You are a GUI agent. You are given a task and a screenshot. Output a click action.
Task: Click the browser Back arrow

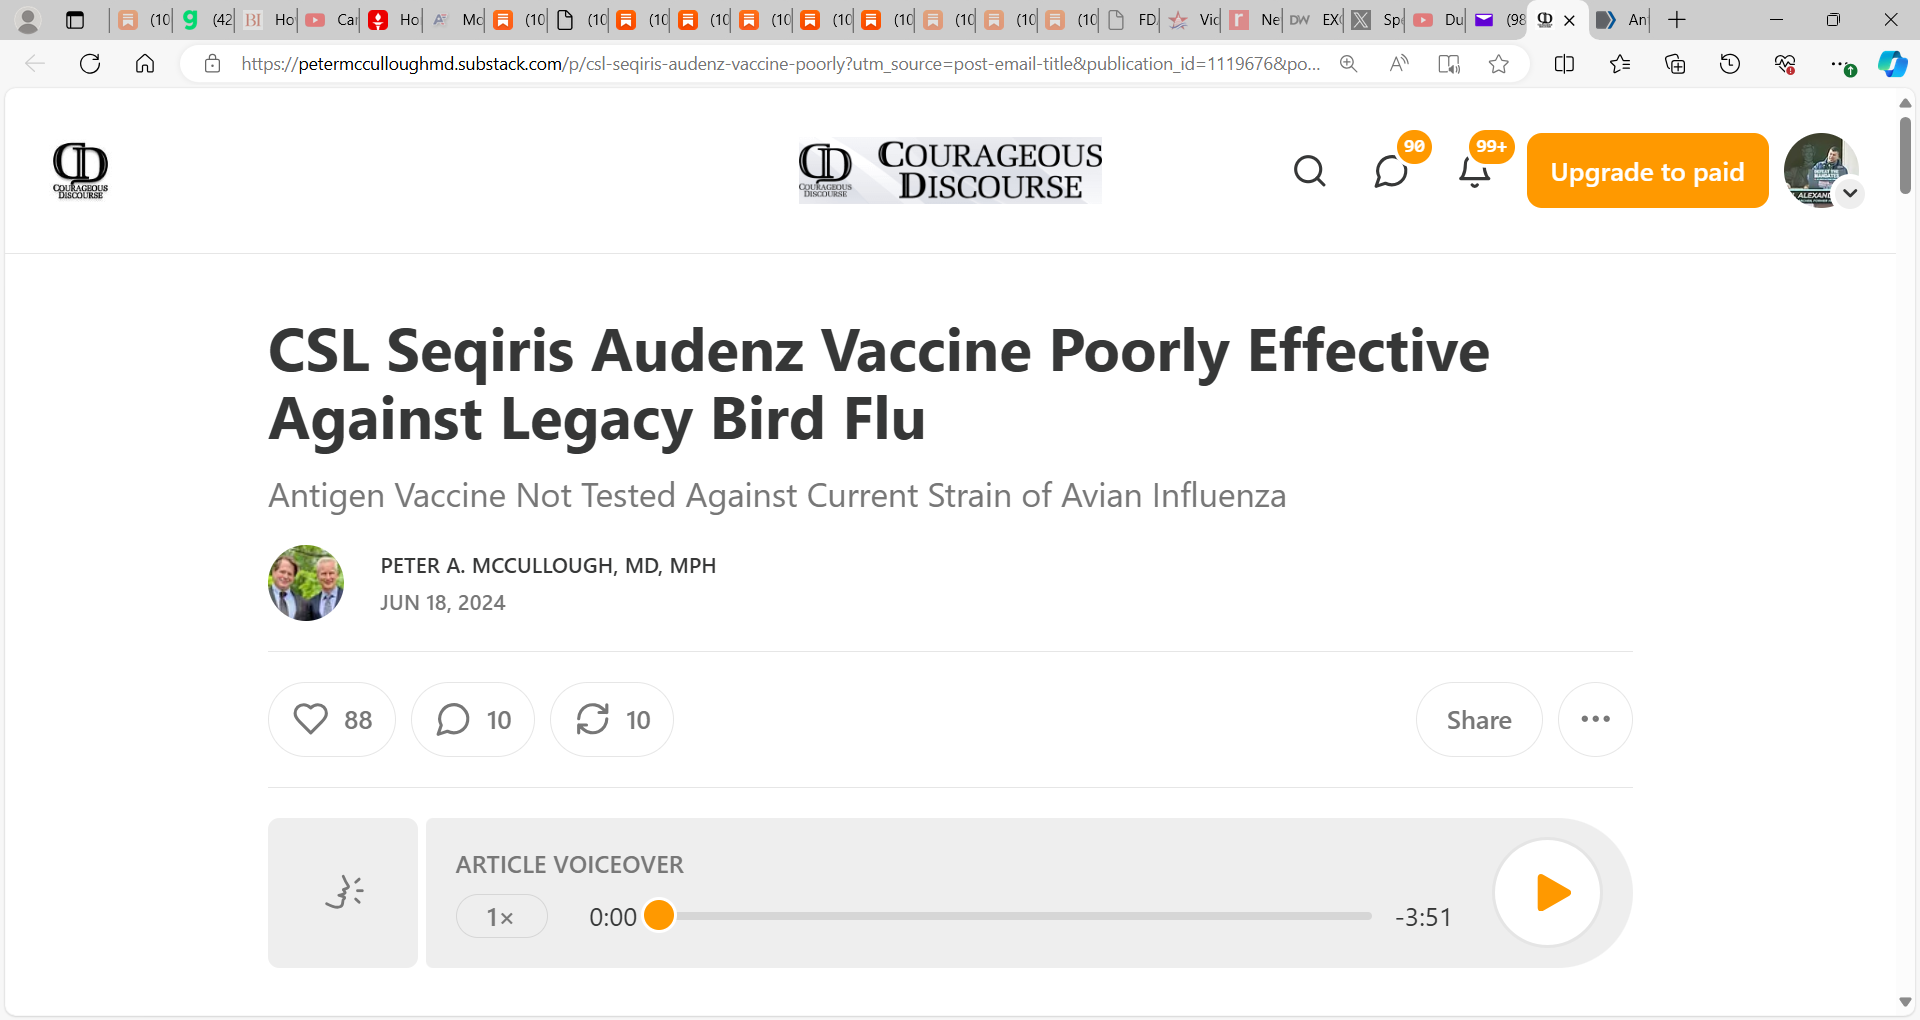pyautogui.click(x=35, y=64)
